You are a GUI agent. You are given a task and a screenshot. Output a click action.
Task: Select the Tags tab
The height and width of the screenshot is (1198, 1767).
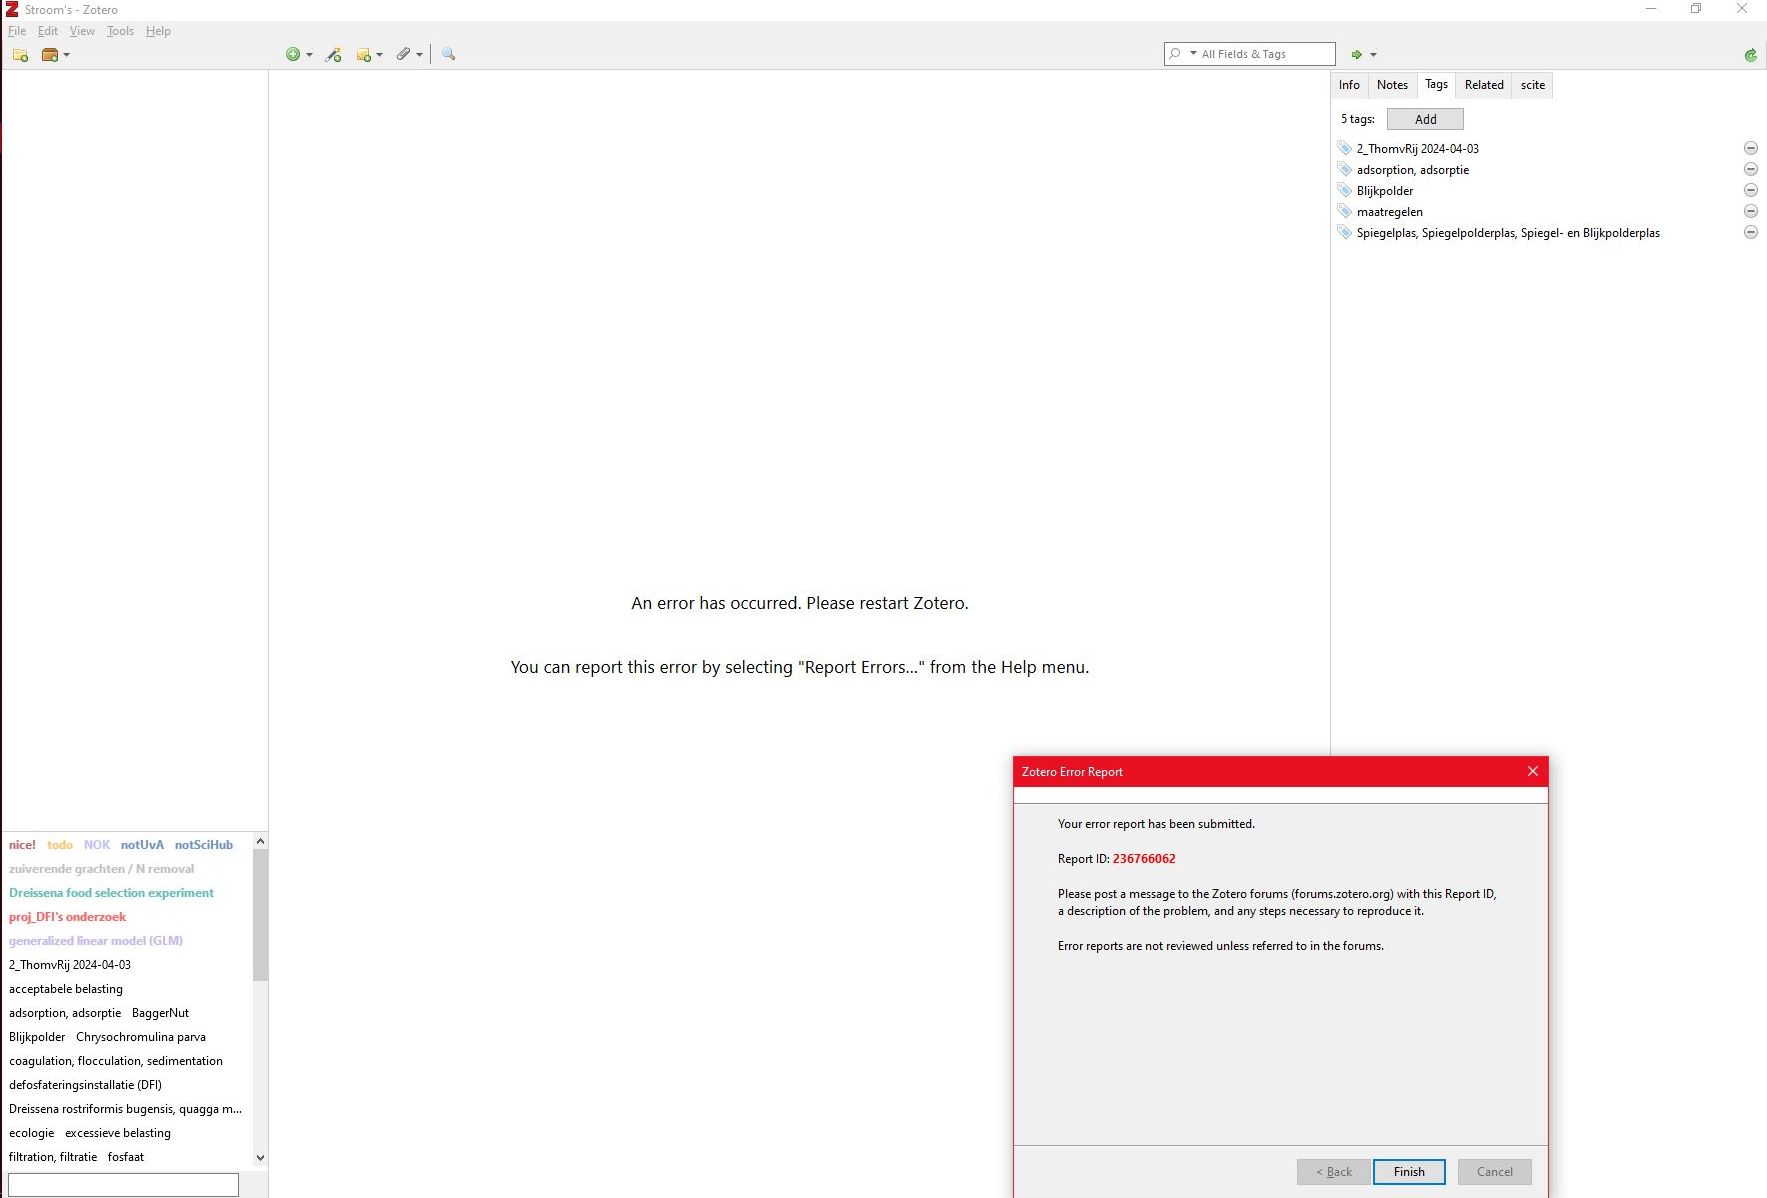[x=1436, y=84]
